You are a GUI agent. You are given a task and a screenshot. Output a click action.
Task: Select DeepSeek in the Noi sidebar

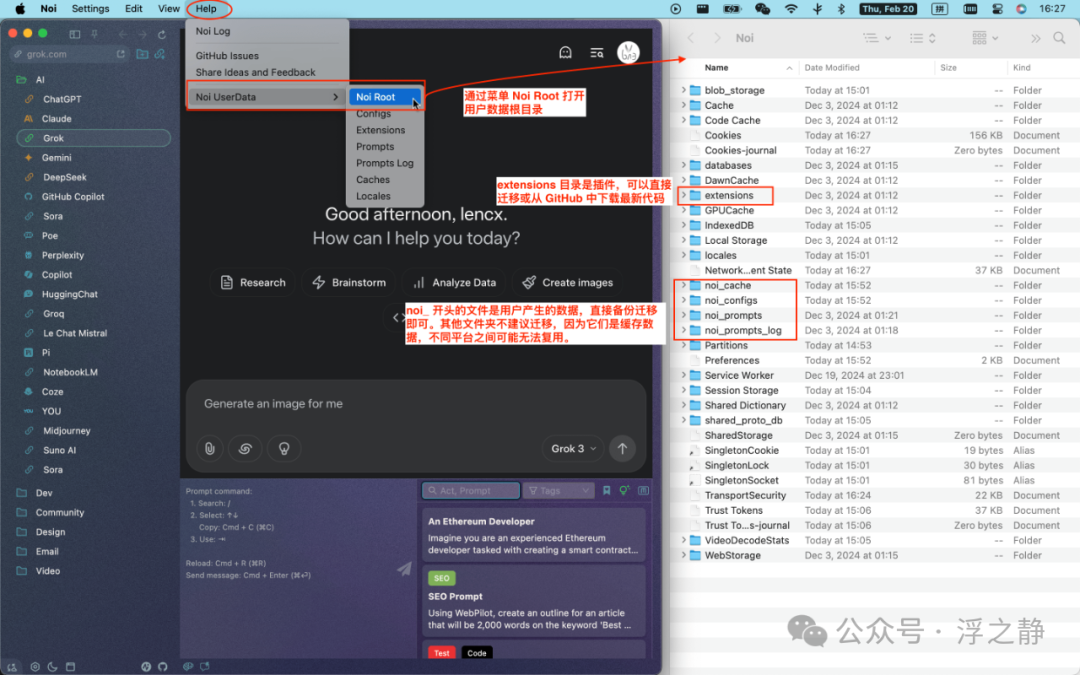(x=65, y=177)
